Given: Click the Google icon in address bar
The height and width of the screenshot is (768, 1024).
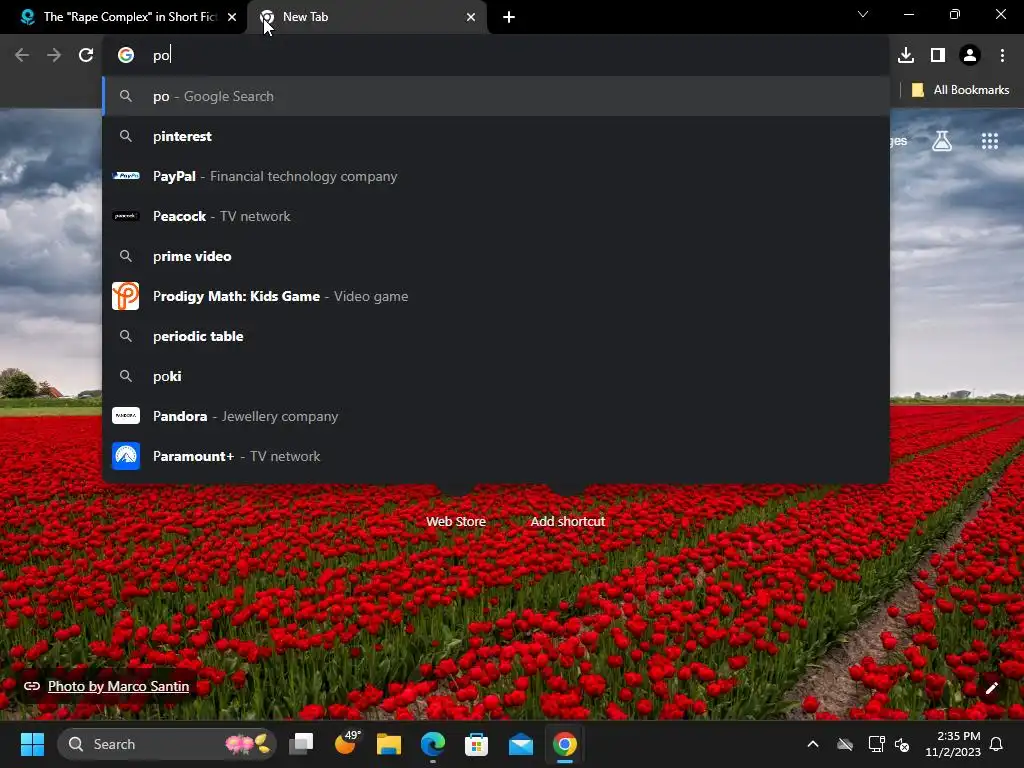Looking at the screenshot, I should 126,55.
